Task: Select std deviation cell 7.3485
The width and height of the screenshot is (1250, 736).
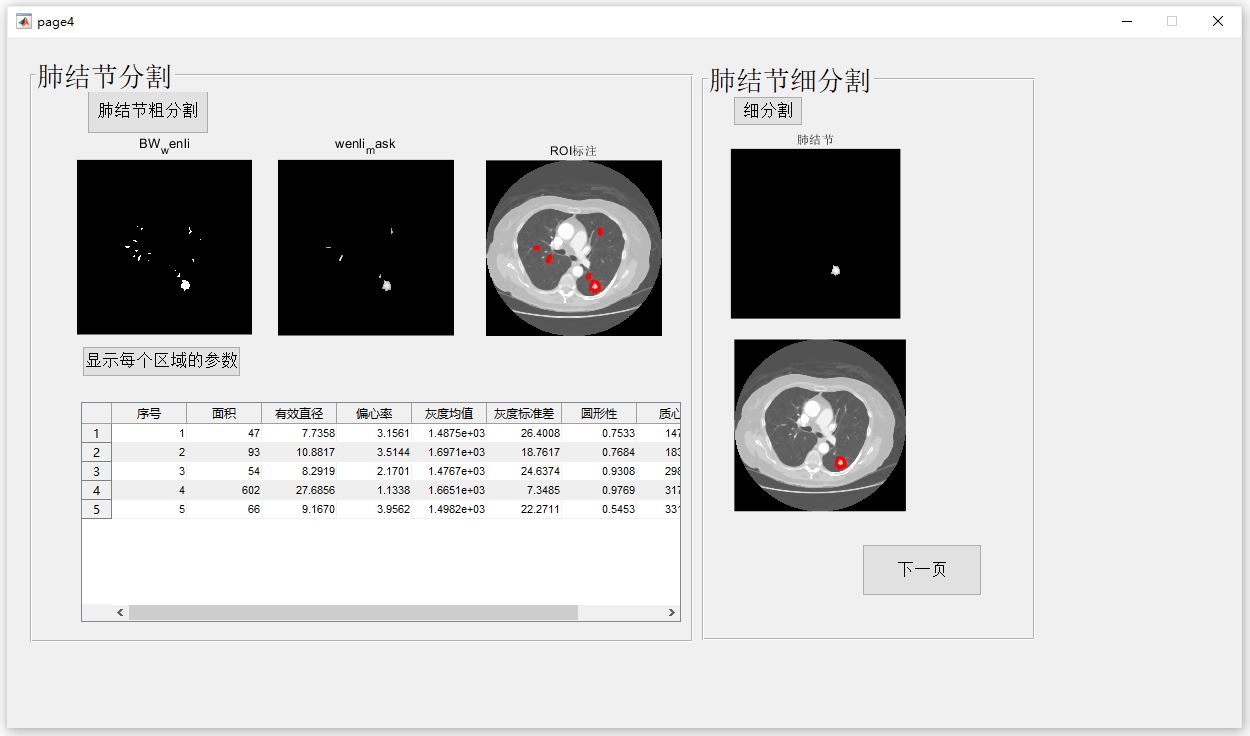Action: [x=524, y=490]
